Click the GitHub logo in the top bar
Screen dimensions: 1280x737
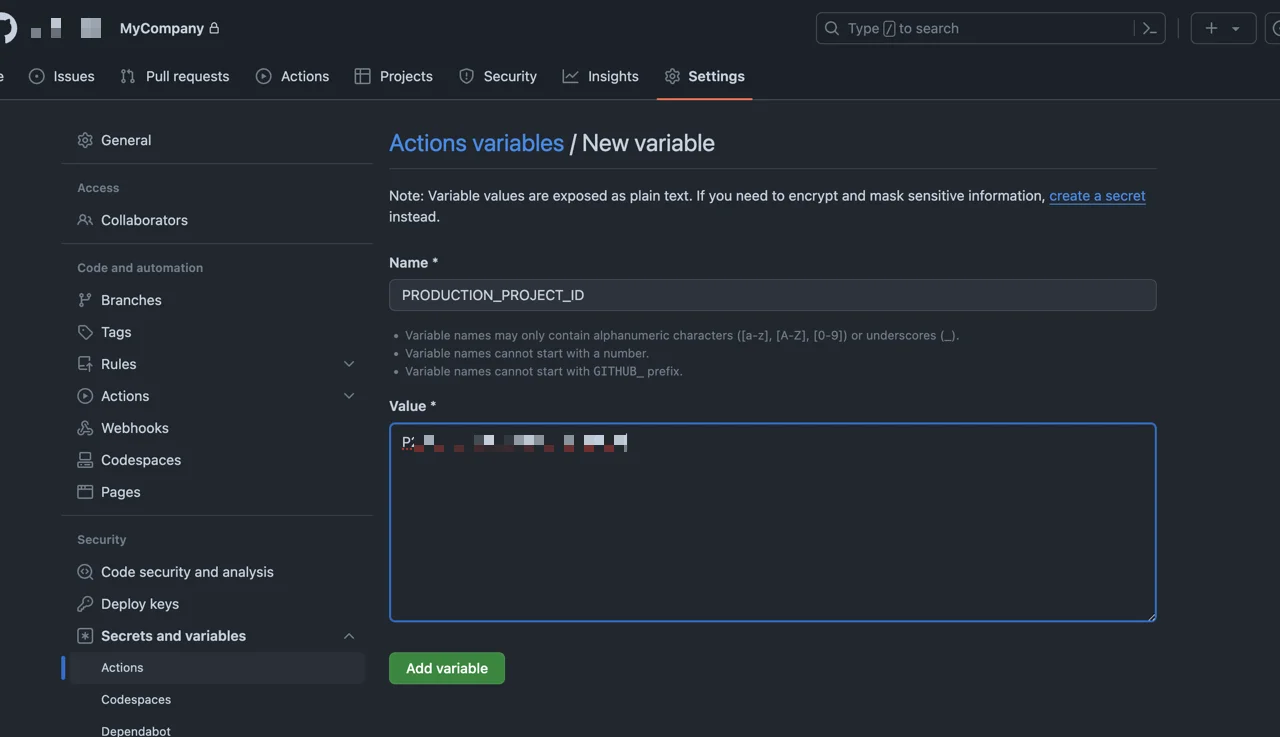(6, 27)
